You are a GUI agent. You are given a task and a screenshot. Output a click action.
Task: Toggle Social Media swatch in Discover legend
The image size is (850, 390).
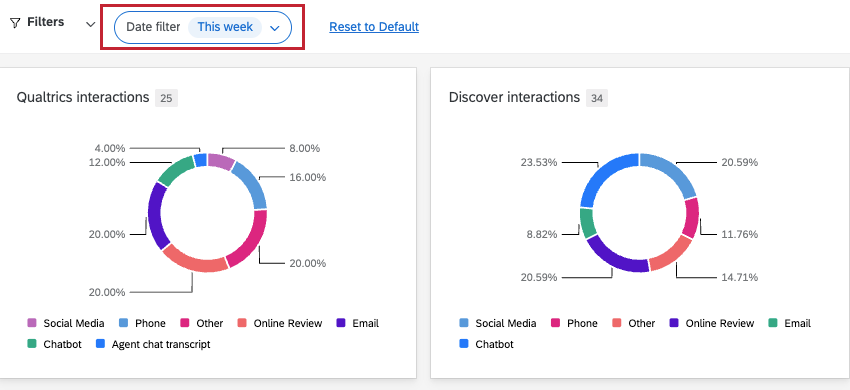point(463,323)
